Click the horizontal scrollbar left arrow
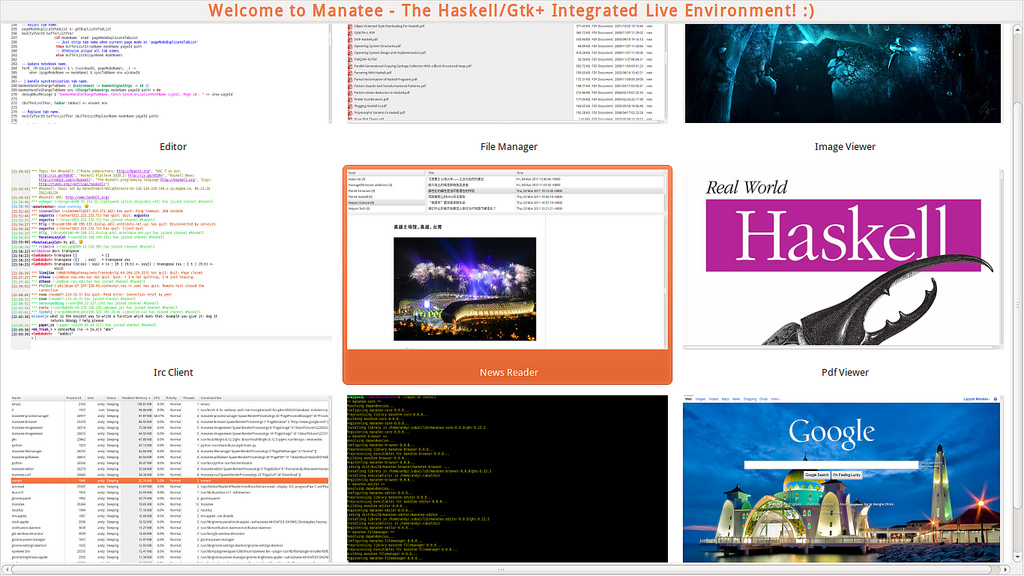This screenshot has height=576, width=1024. click(6, 569)
